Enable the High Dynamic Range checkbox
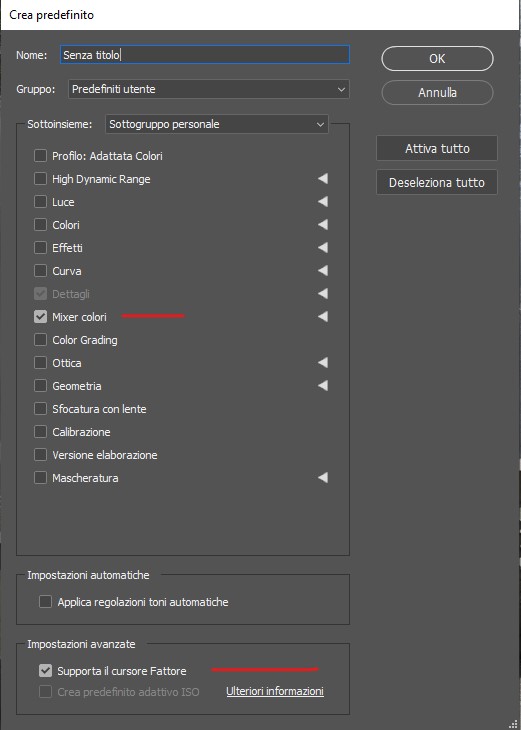 click(41, 178)
